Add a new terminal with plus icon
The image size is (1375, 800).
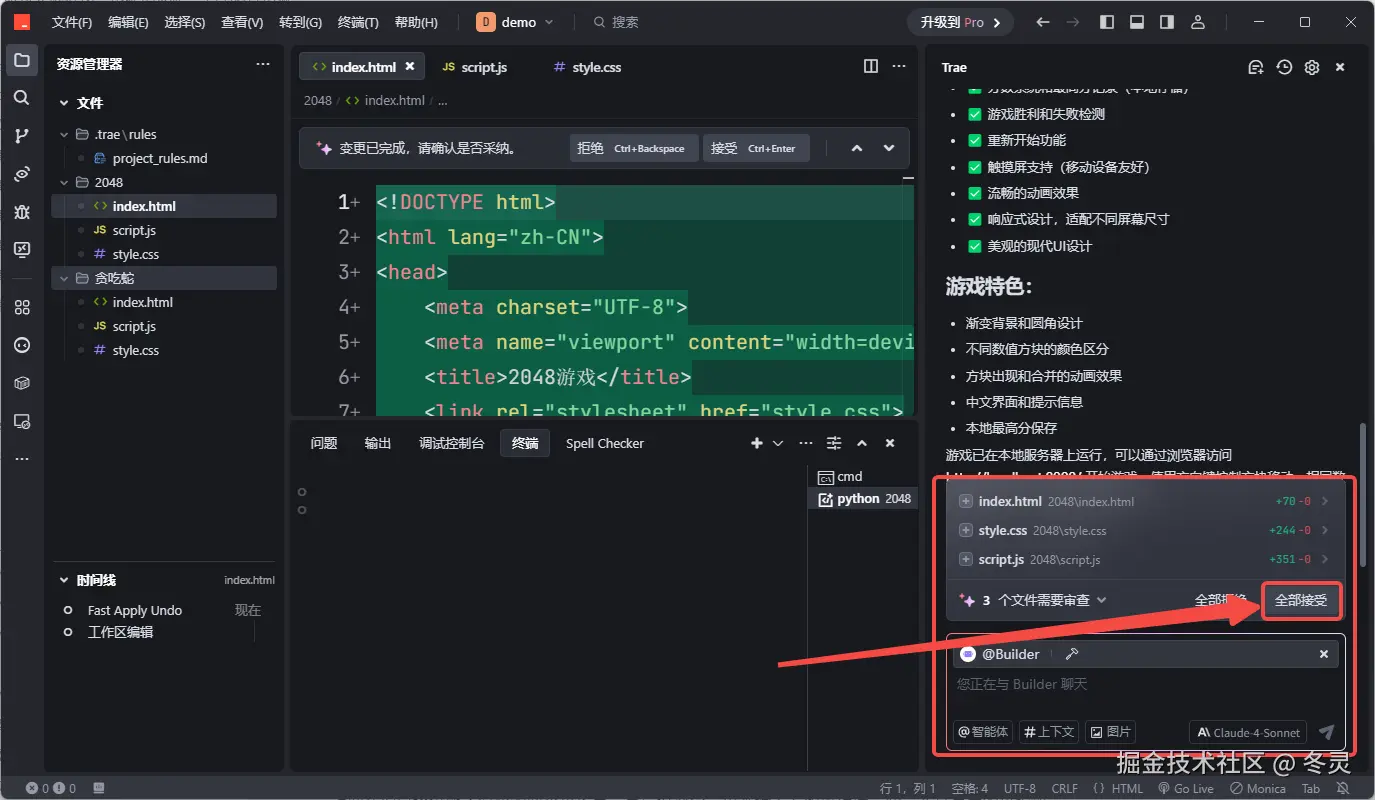(757, 443)
